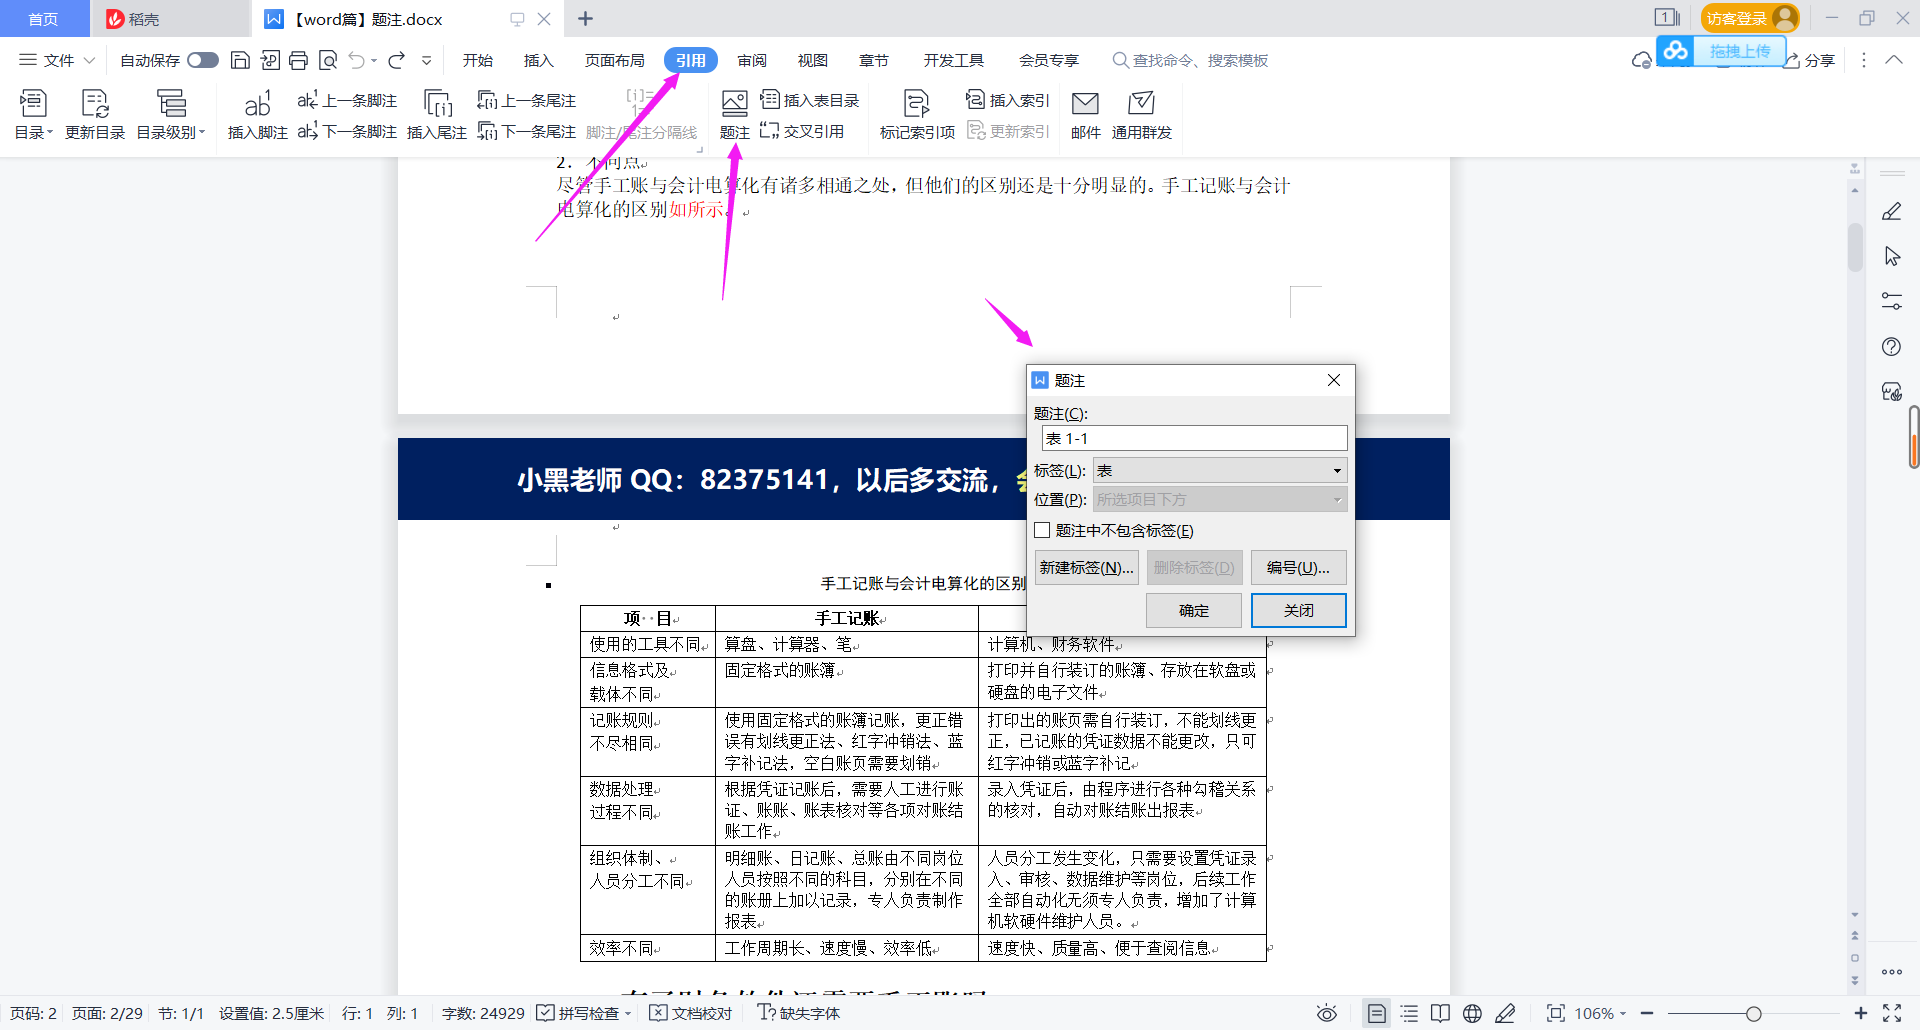Toggle 自动保存 autosave switch

(202, 60)
